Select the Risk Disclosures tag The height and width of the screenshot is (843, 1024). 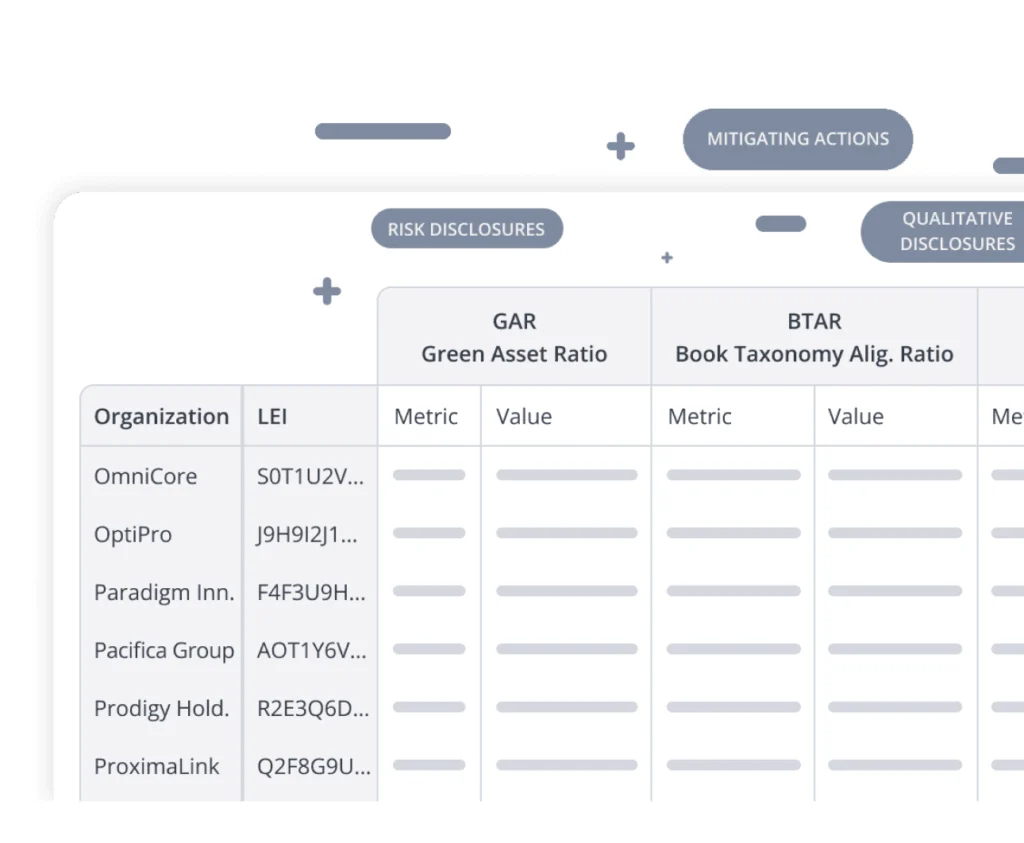[x=466, y=229]
